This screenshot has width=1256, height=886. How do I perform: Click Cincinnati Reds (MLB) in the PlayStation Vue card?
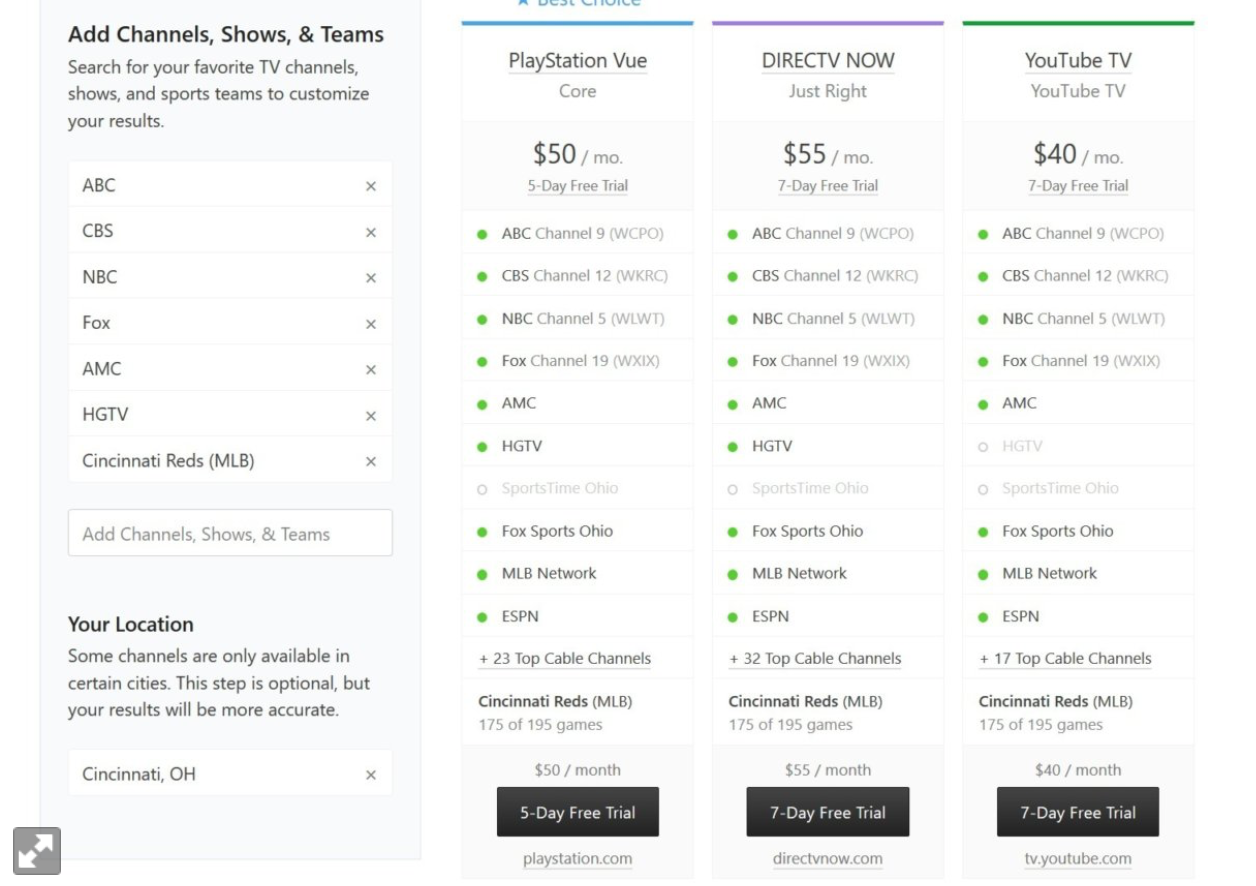point(555,701)
